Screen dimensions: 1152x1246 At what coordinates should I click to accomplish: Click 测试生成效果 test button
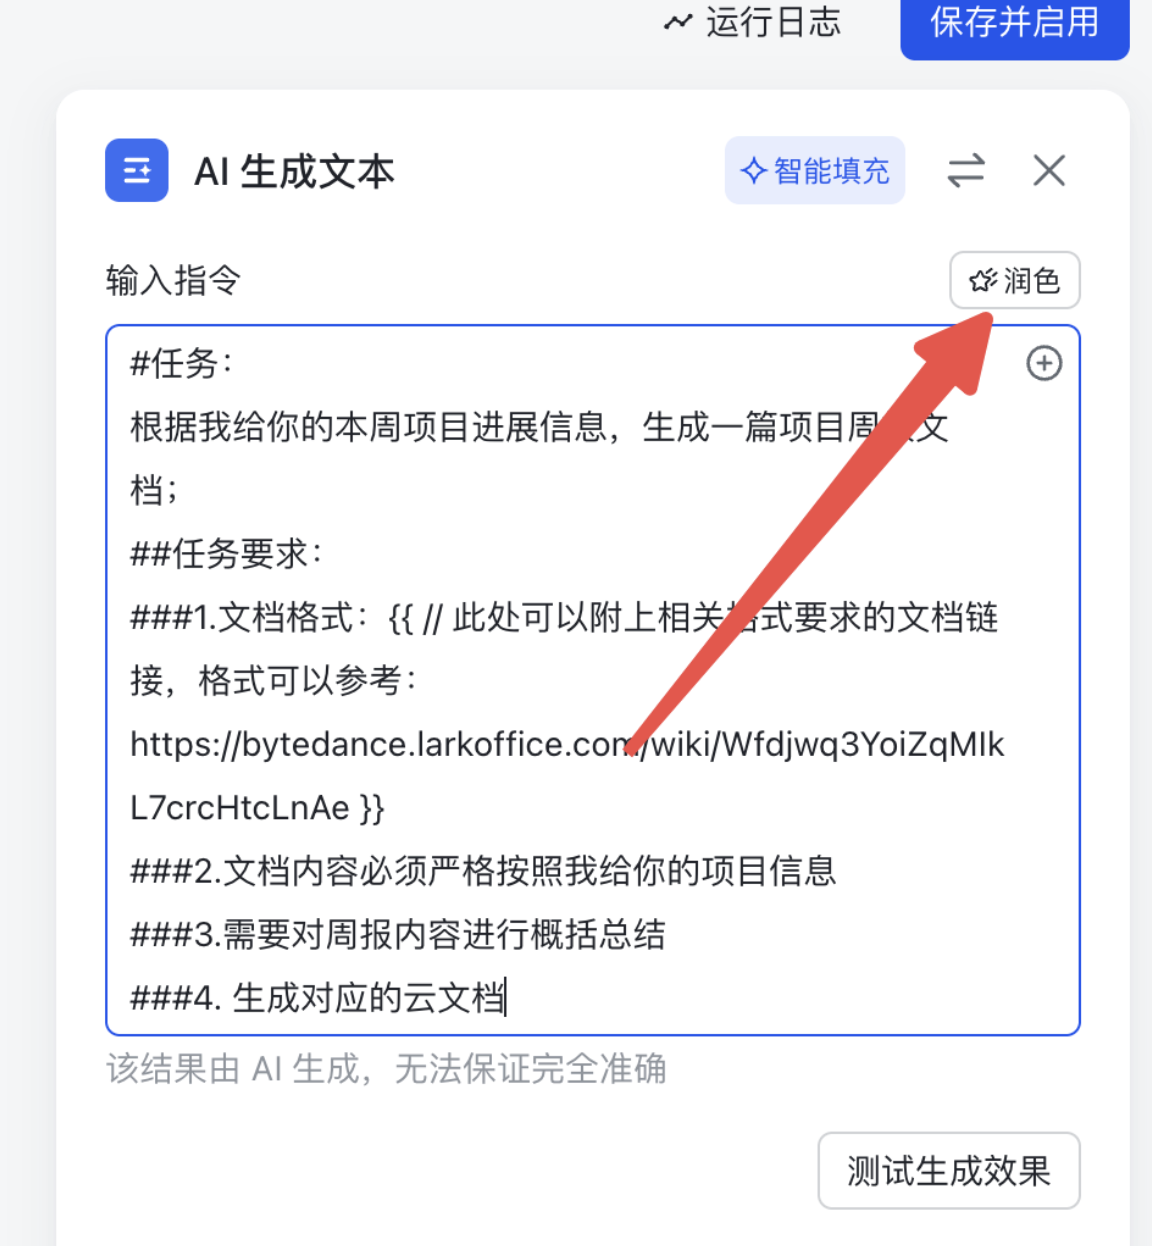[x=949, y=1170]
